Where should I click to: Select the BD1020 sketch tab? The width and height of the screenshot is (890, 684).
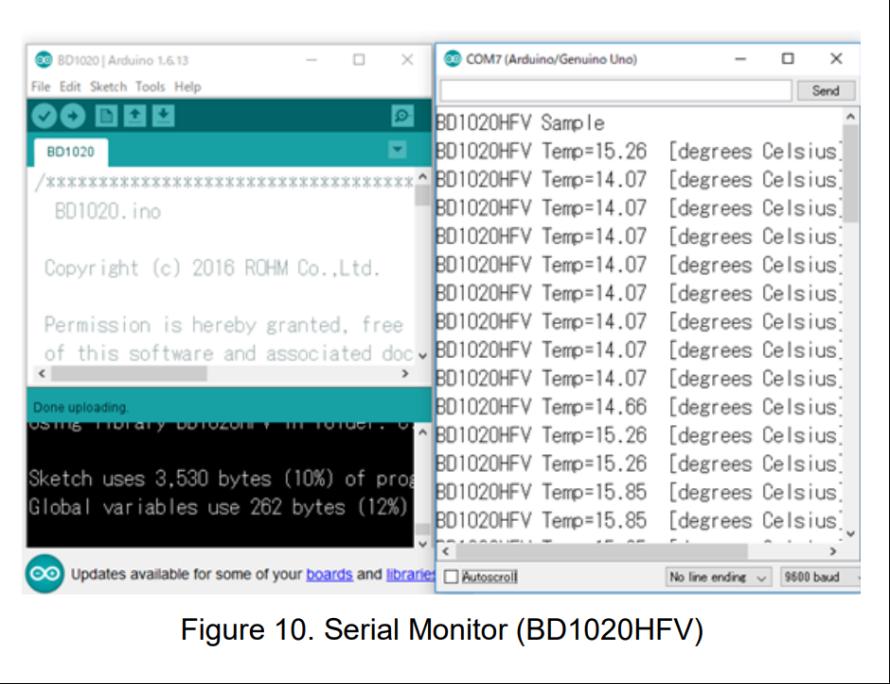point(70,152)
